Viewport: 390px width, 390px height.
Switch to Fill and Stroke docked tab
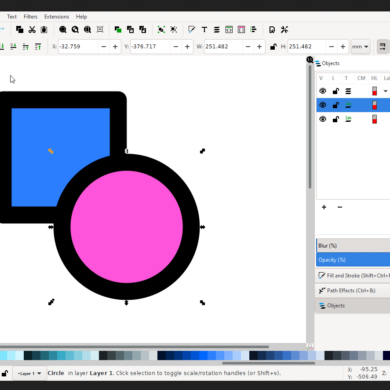pyautogui.click(x=353, y=276)
